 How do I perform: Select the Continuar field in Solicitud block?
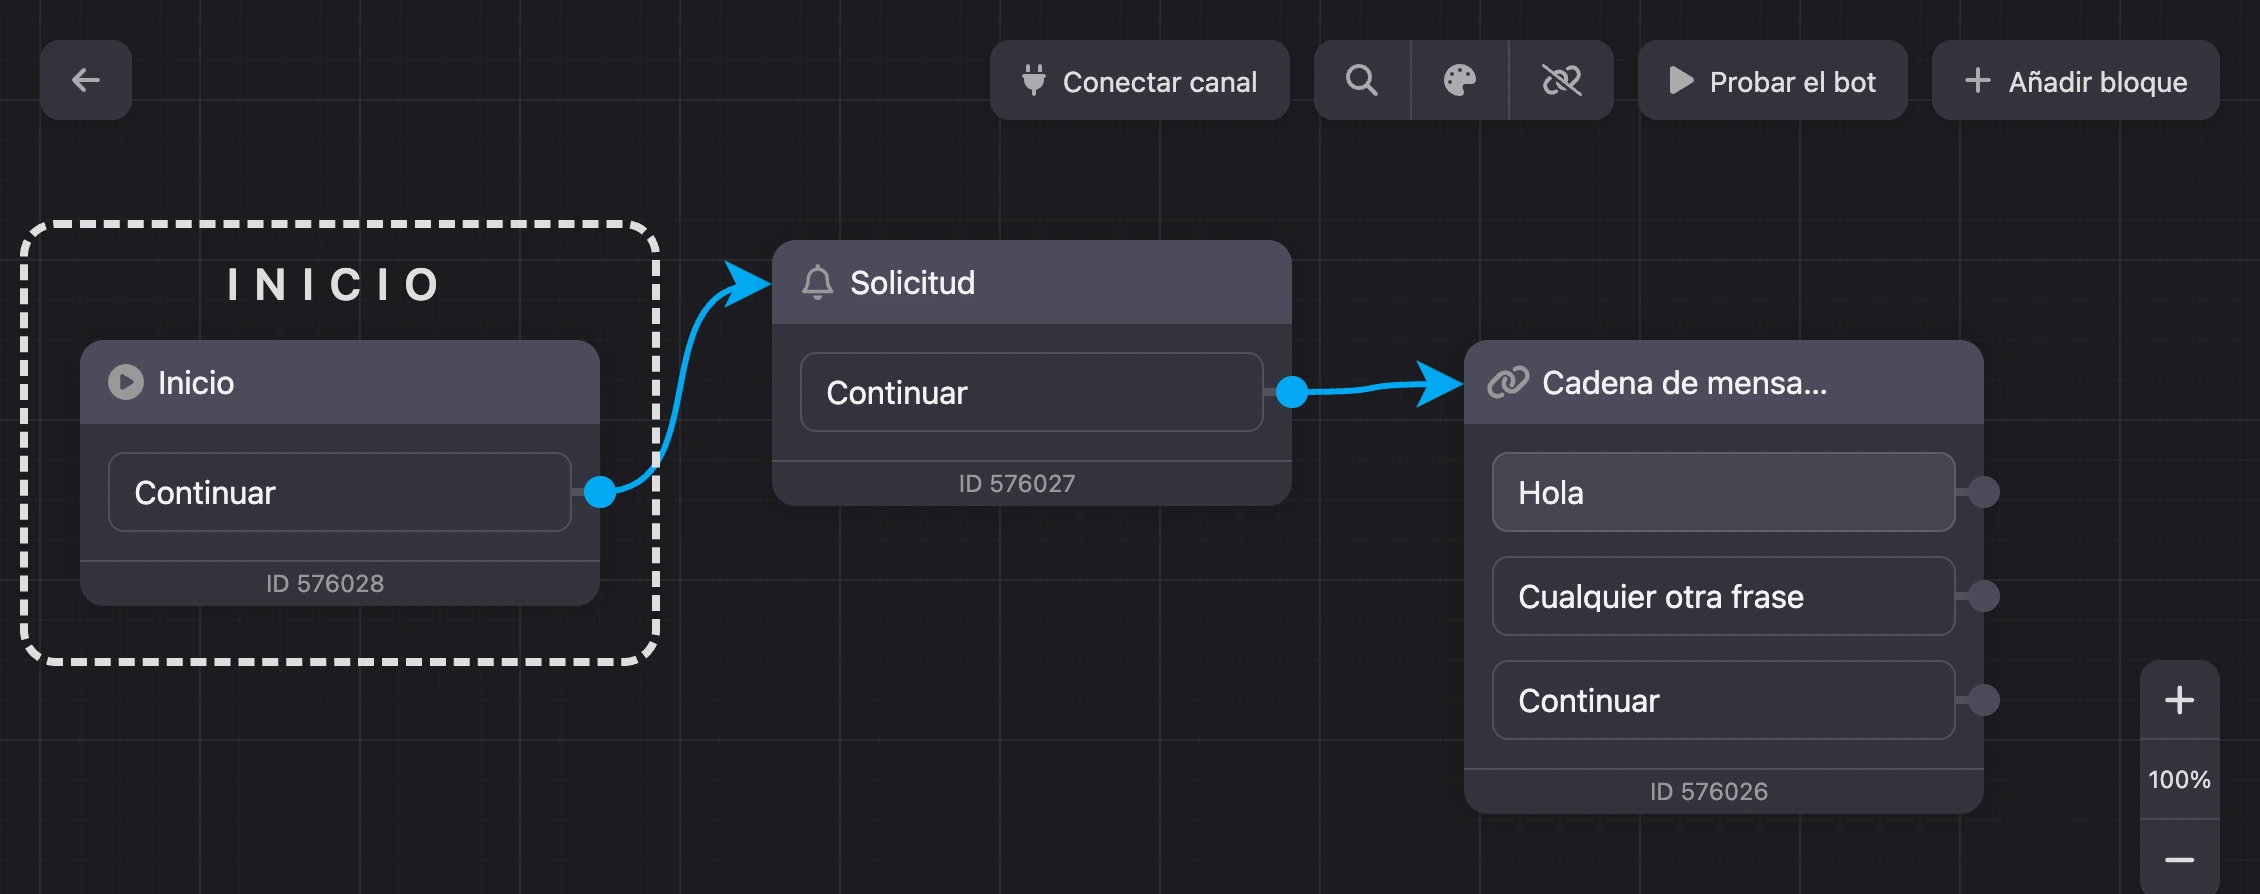(1032, 392)
